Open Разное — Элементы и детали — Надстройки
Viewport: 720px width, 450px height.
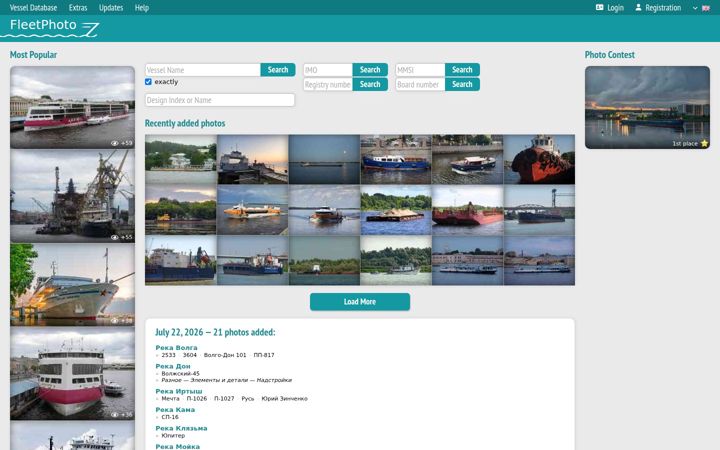point(227,380)
